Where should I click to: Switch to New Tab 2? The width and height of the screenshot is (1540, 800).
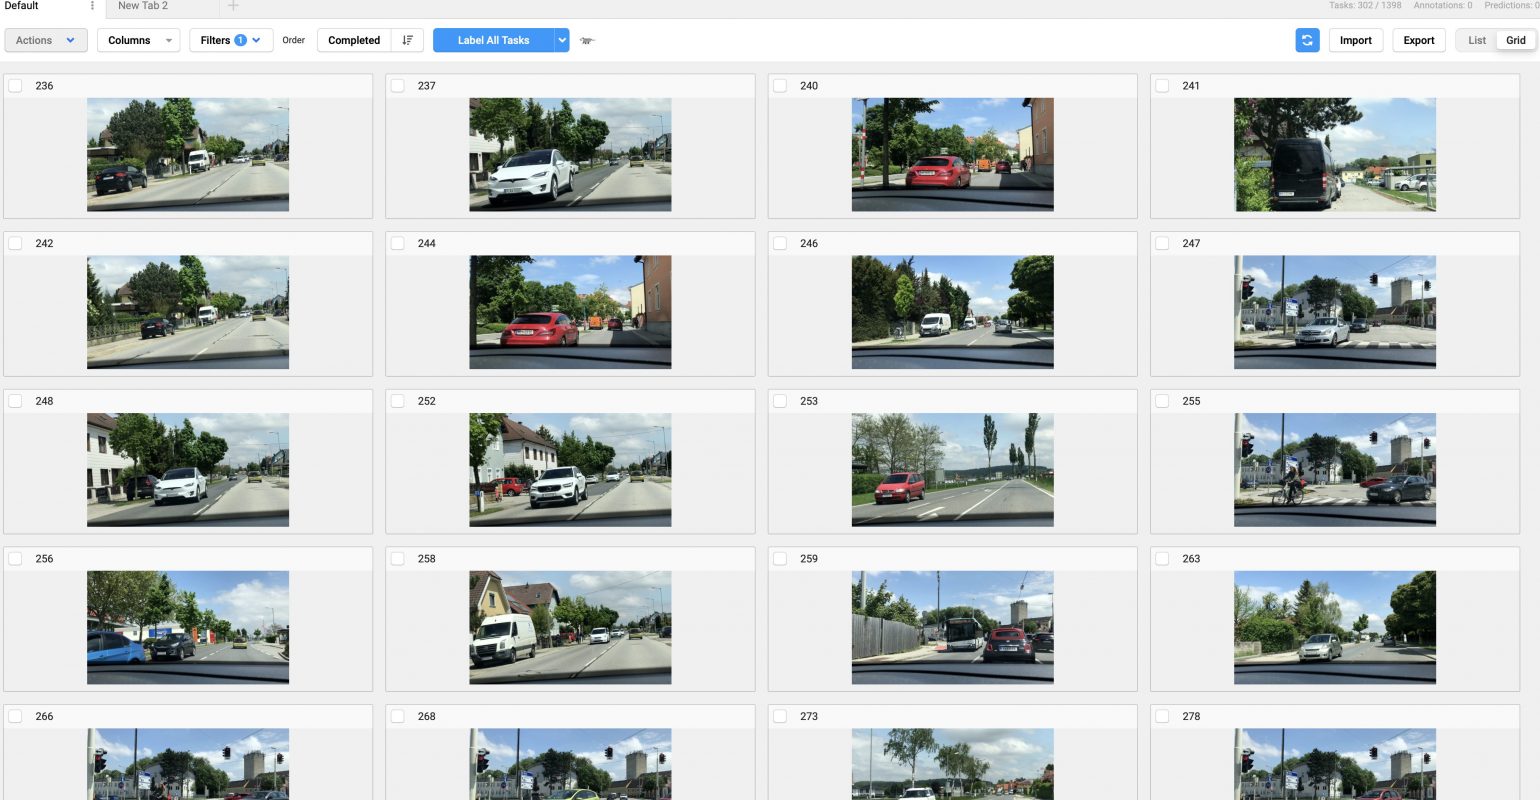pos(143,6)
